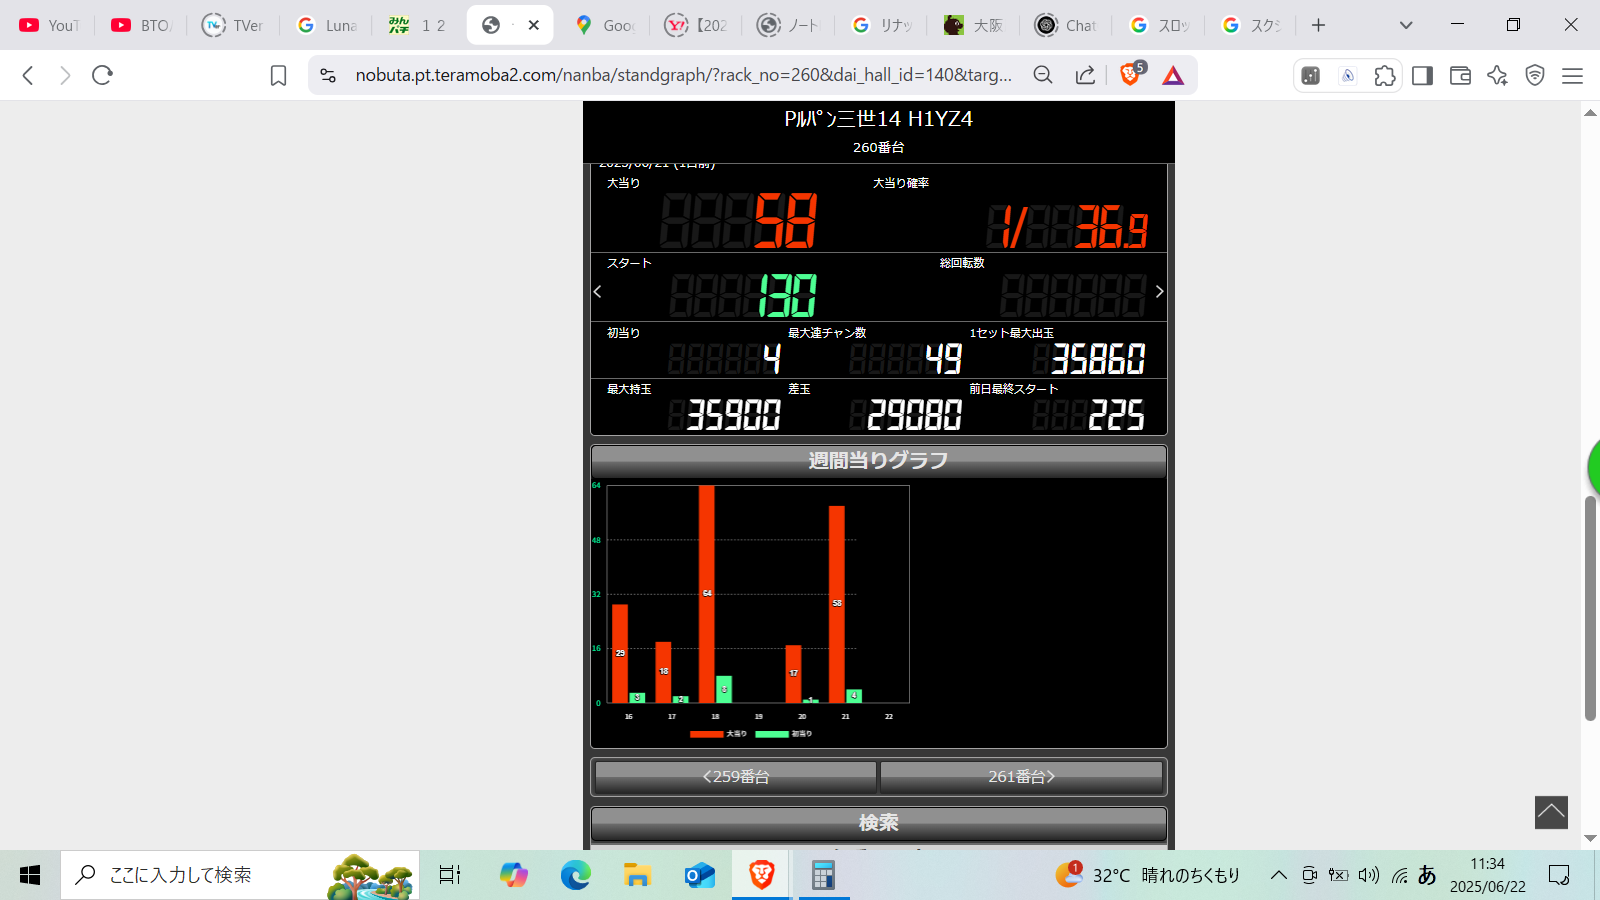The width and height of the screenshot is (1600, 900).
Task: Open Microsoft Edge from taskbar
Action: pyautogui.click(x=575, y=875)
